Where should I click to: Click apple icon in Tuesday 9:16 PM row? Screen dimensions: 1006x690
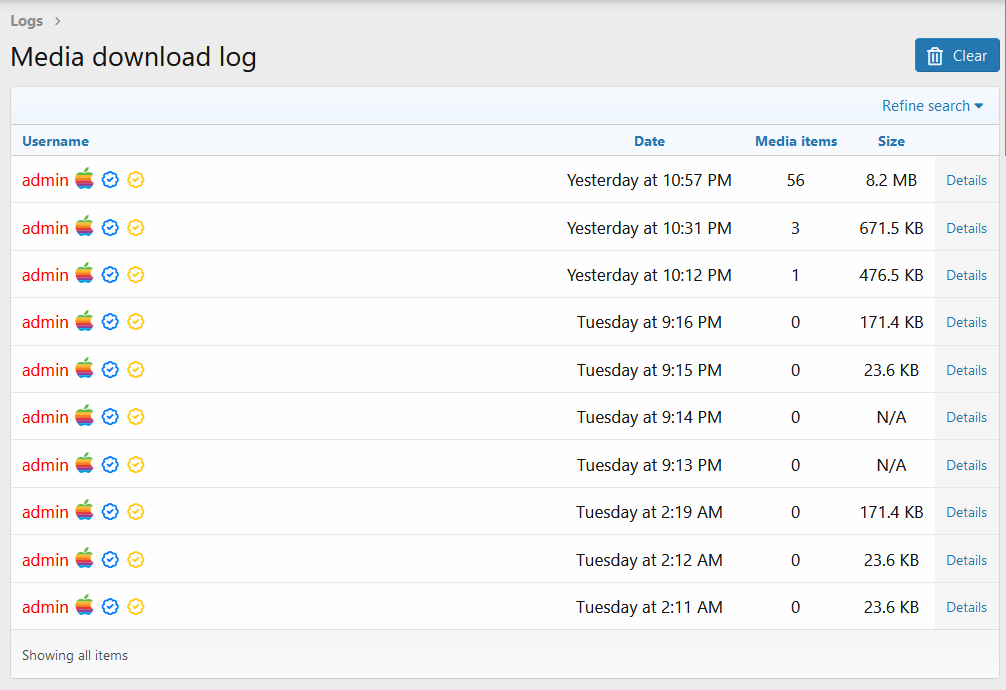84,322
